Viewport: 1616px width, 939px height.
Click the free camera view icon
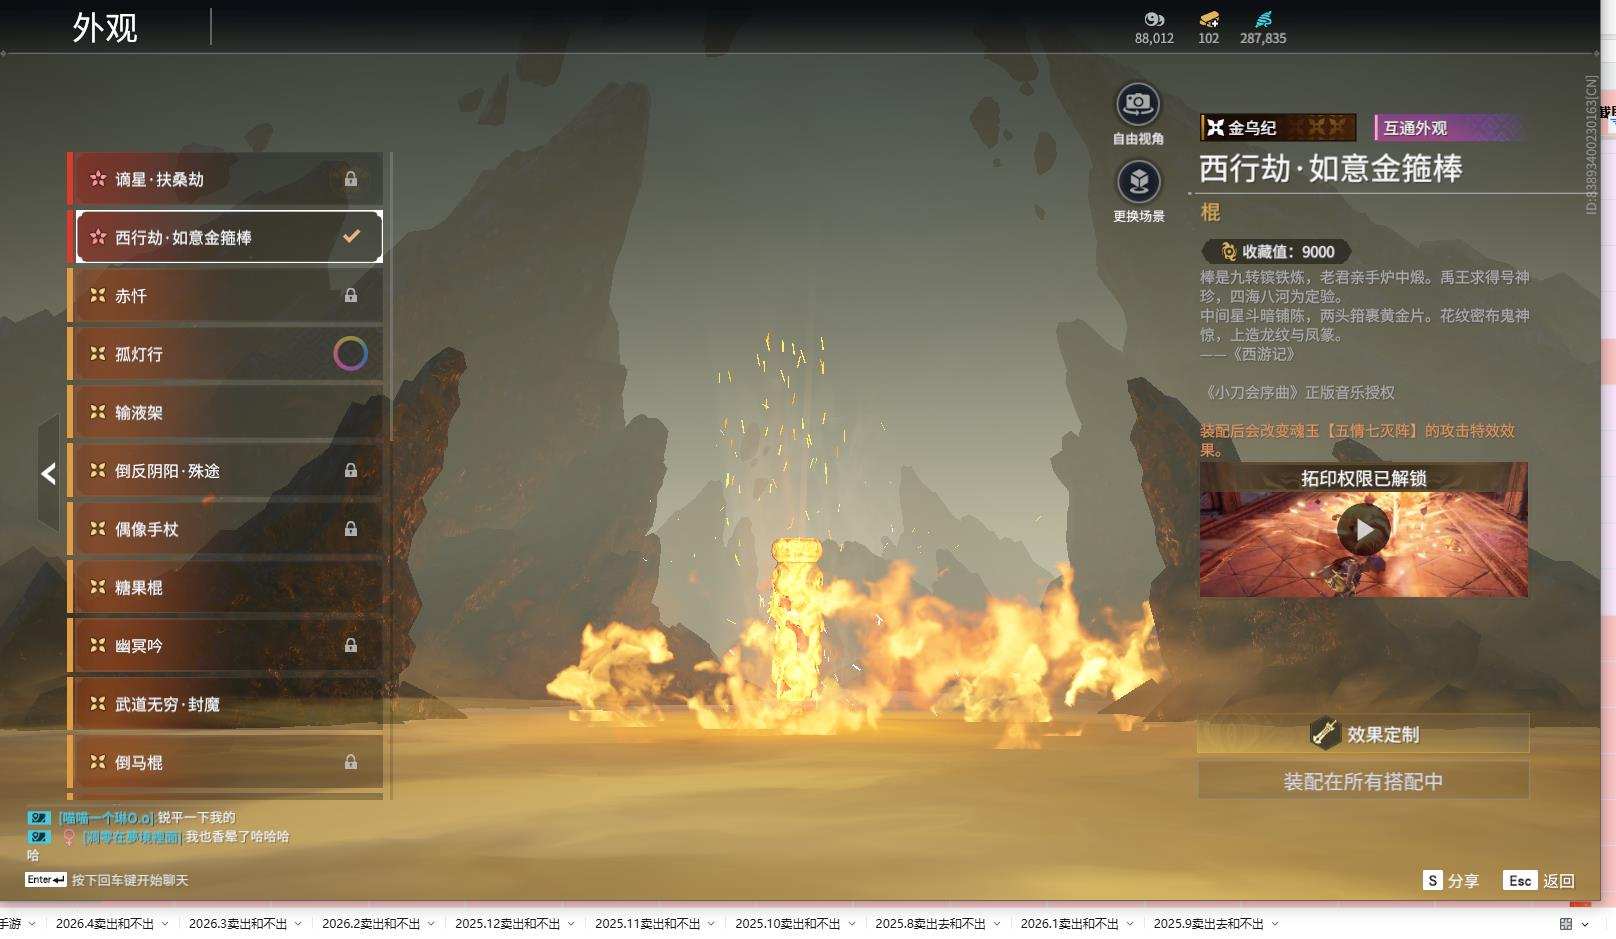coord(1138,104)
